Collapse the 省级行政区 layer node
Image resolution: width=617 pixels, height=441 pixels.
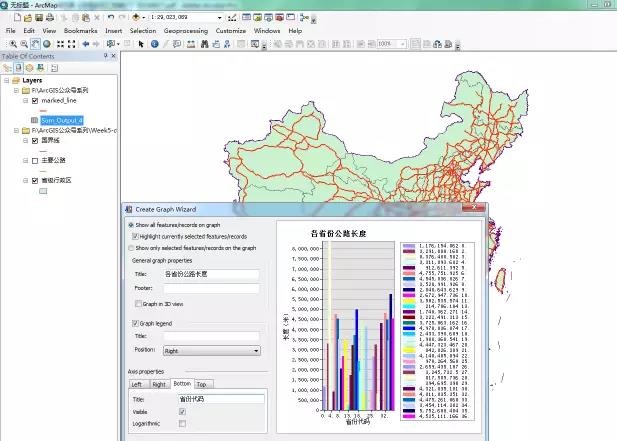(x=26, y=181)
